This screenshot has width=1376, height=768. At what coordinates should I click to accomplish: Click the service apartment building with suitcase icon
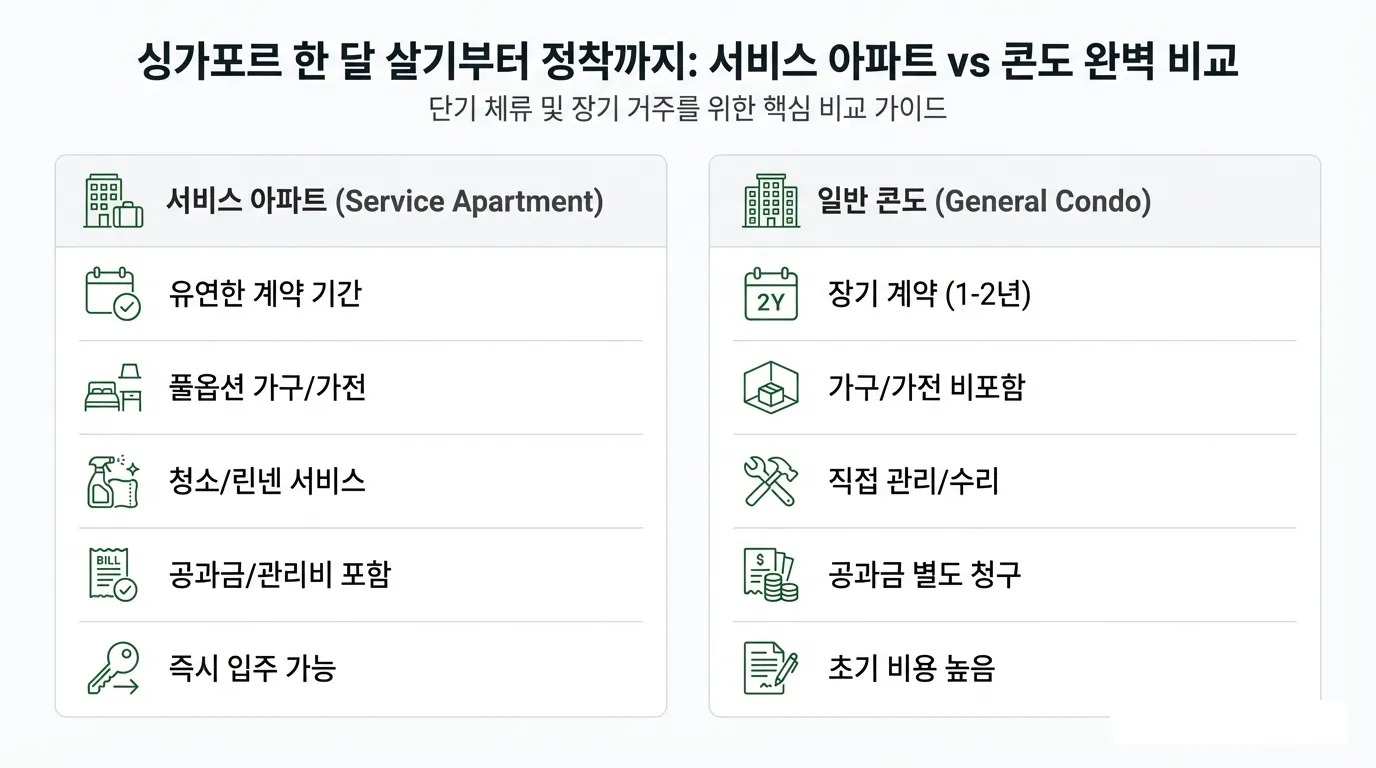pos(113,201)
